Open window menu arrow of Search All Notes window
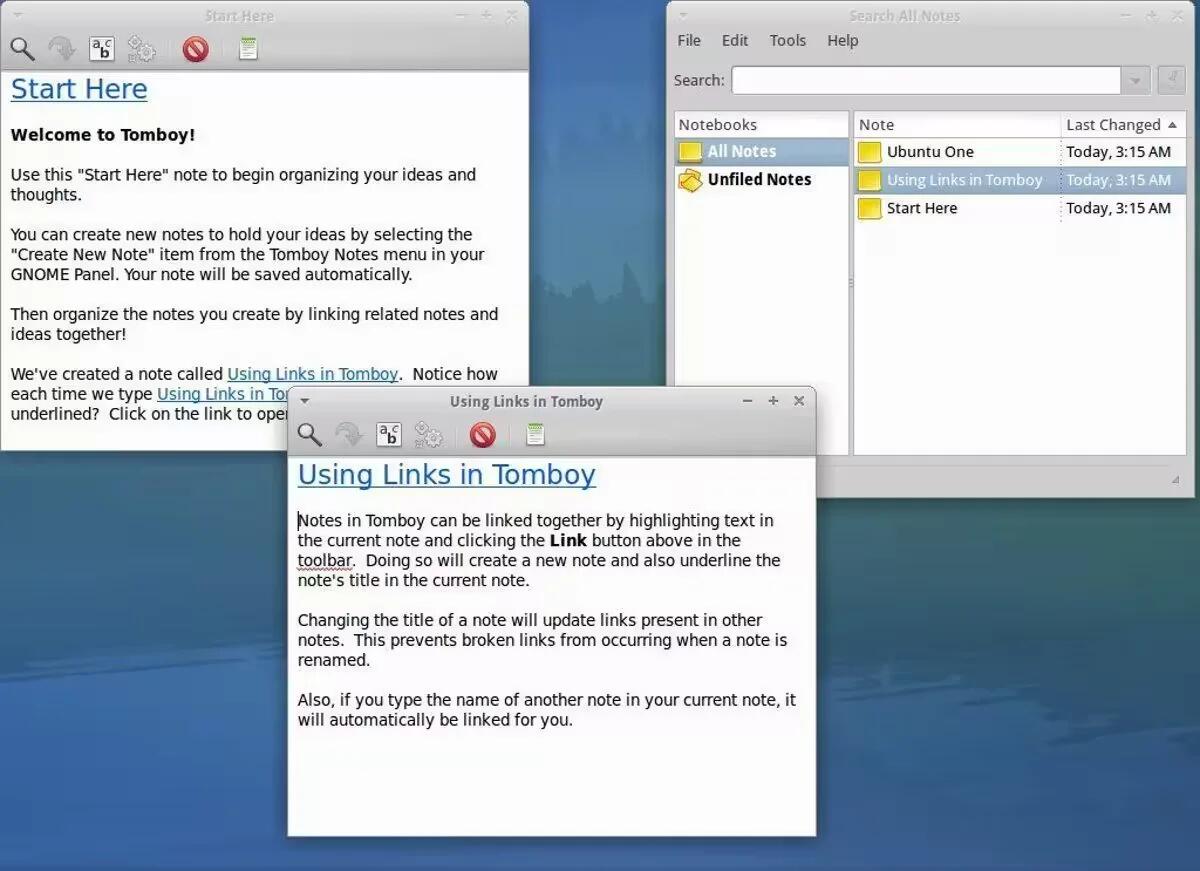The width and height of the screenshot is (1200, 871). 683,16
